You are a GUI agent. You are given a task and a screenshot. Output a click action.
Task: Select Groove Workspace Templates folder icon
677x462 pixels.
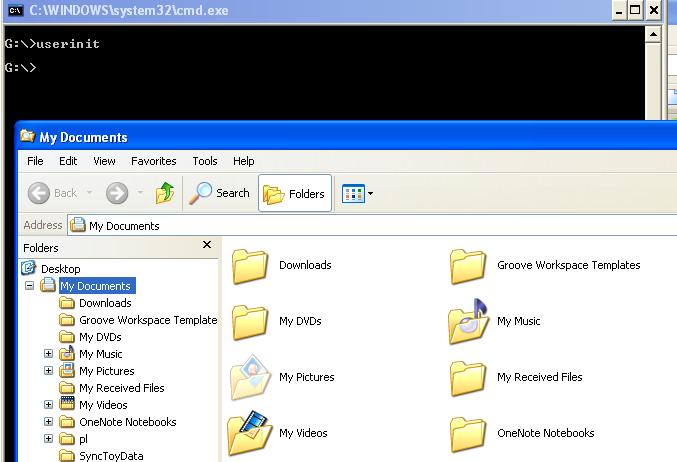468,266
